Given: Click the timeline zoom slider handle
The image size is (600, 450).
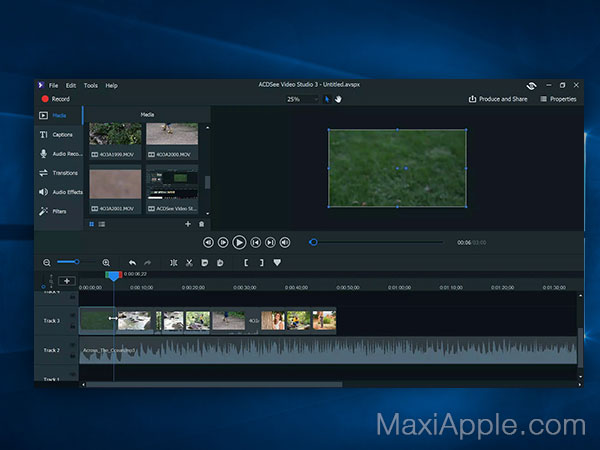Looking at the screenshot, I should 77,262.
